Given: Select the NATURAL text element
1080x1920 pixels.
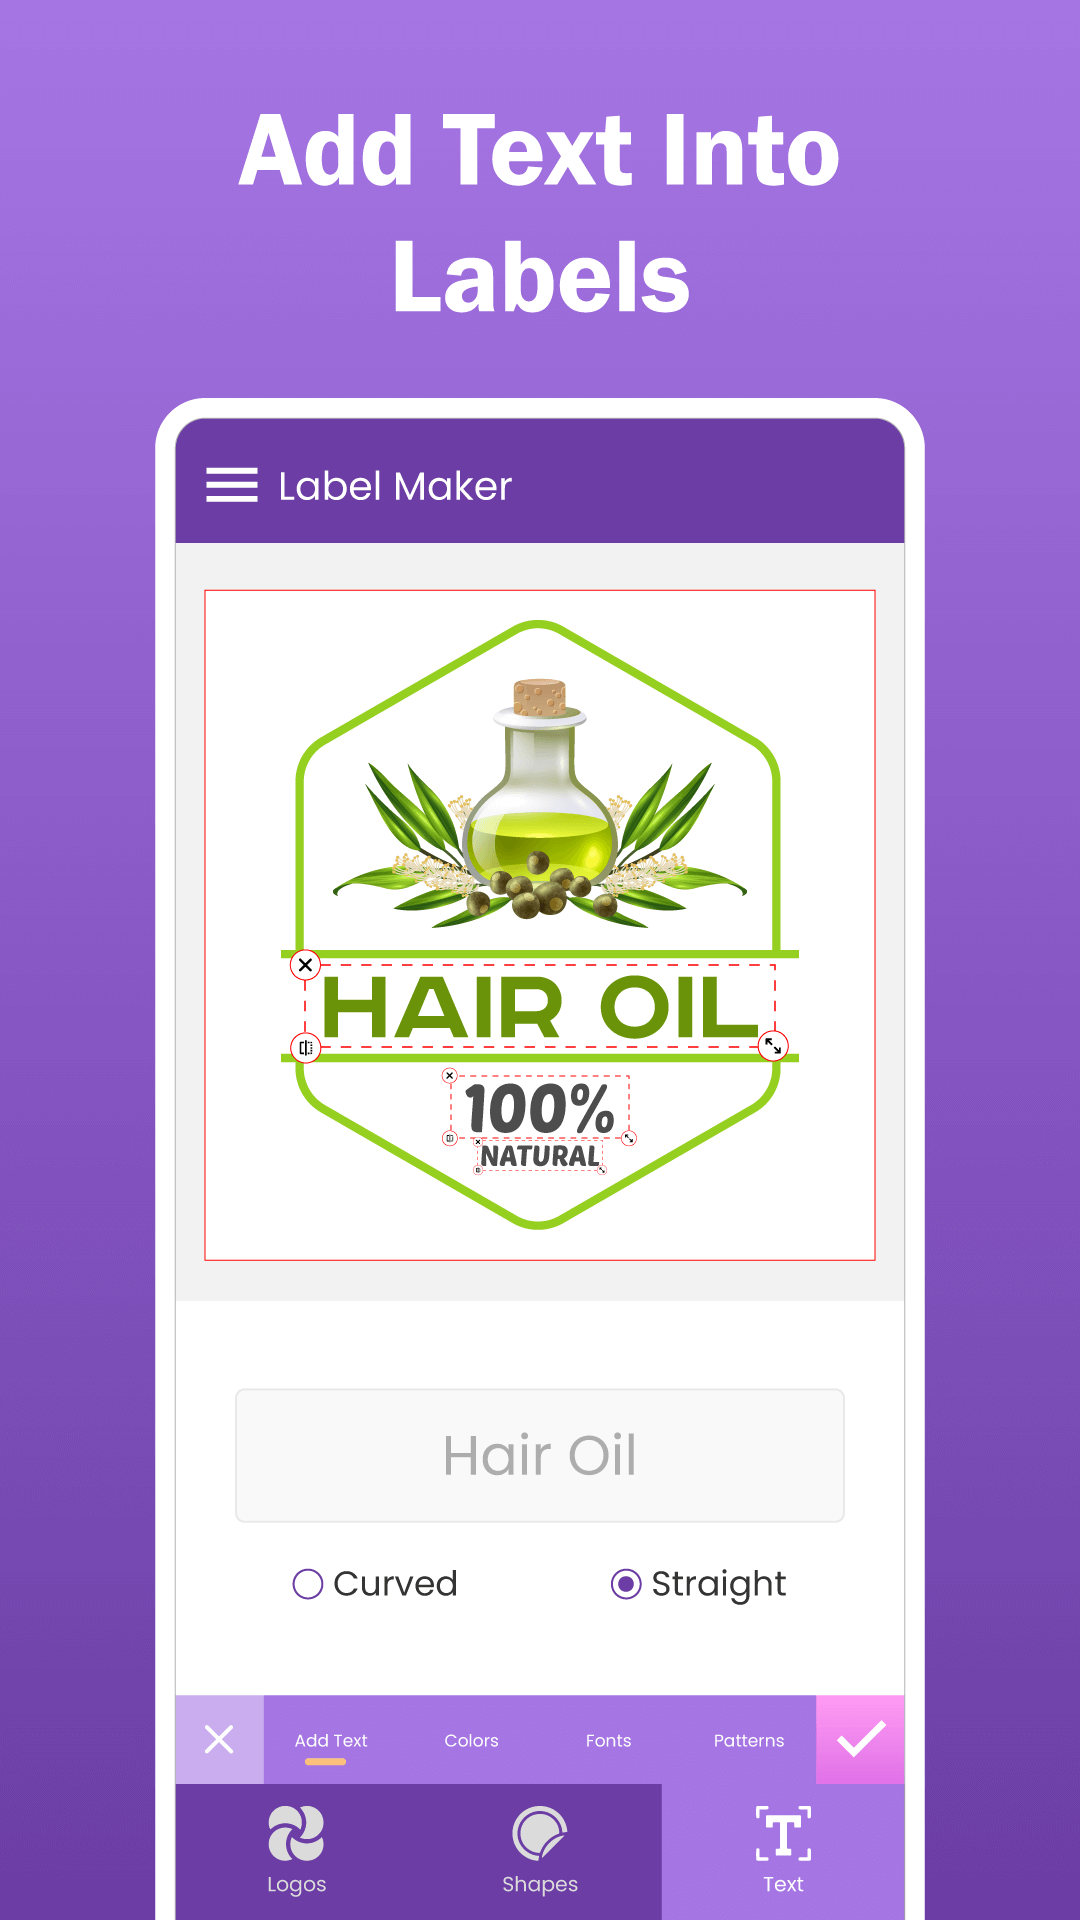Looking at the screenshot, I should 540,1155.
